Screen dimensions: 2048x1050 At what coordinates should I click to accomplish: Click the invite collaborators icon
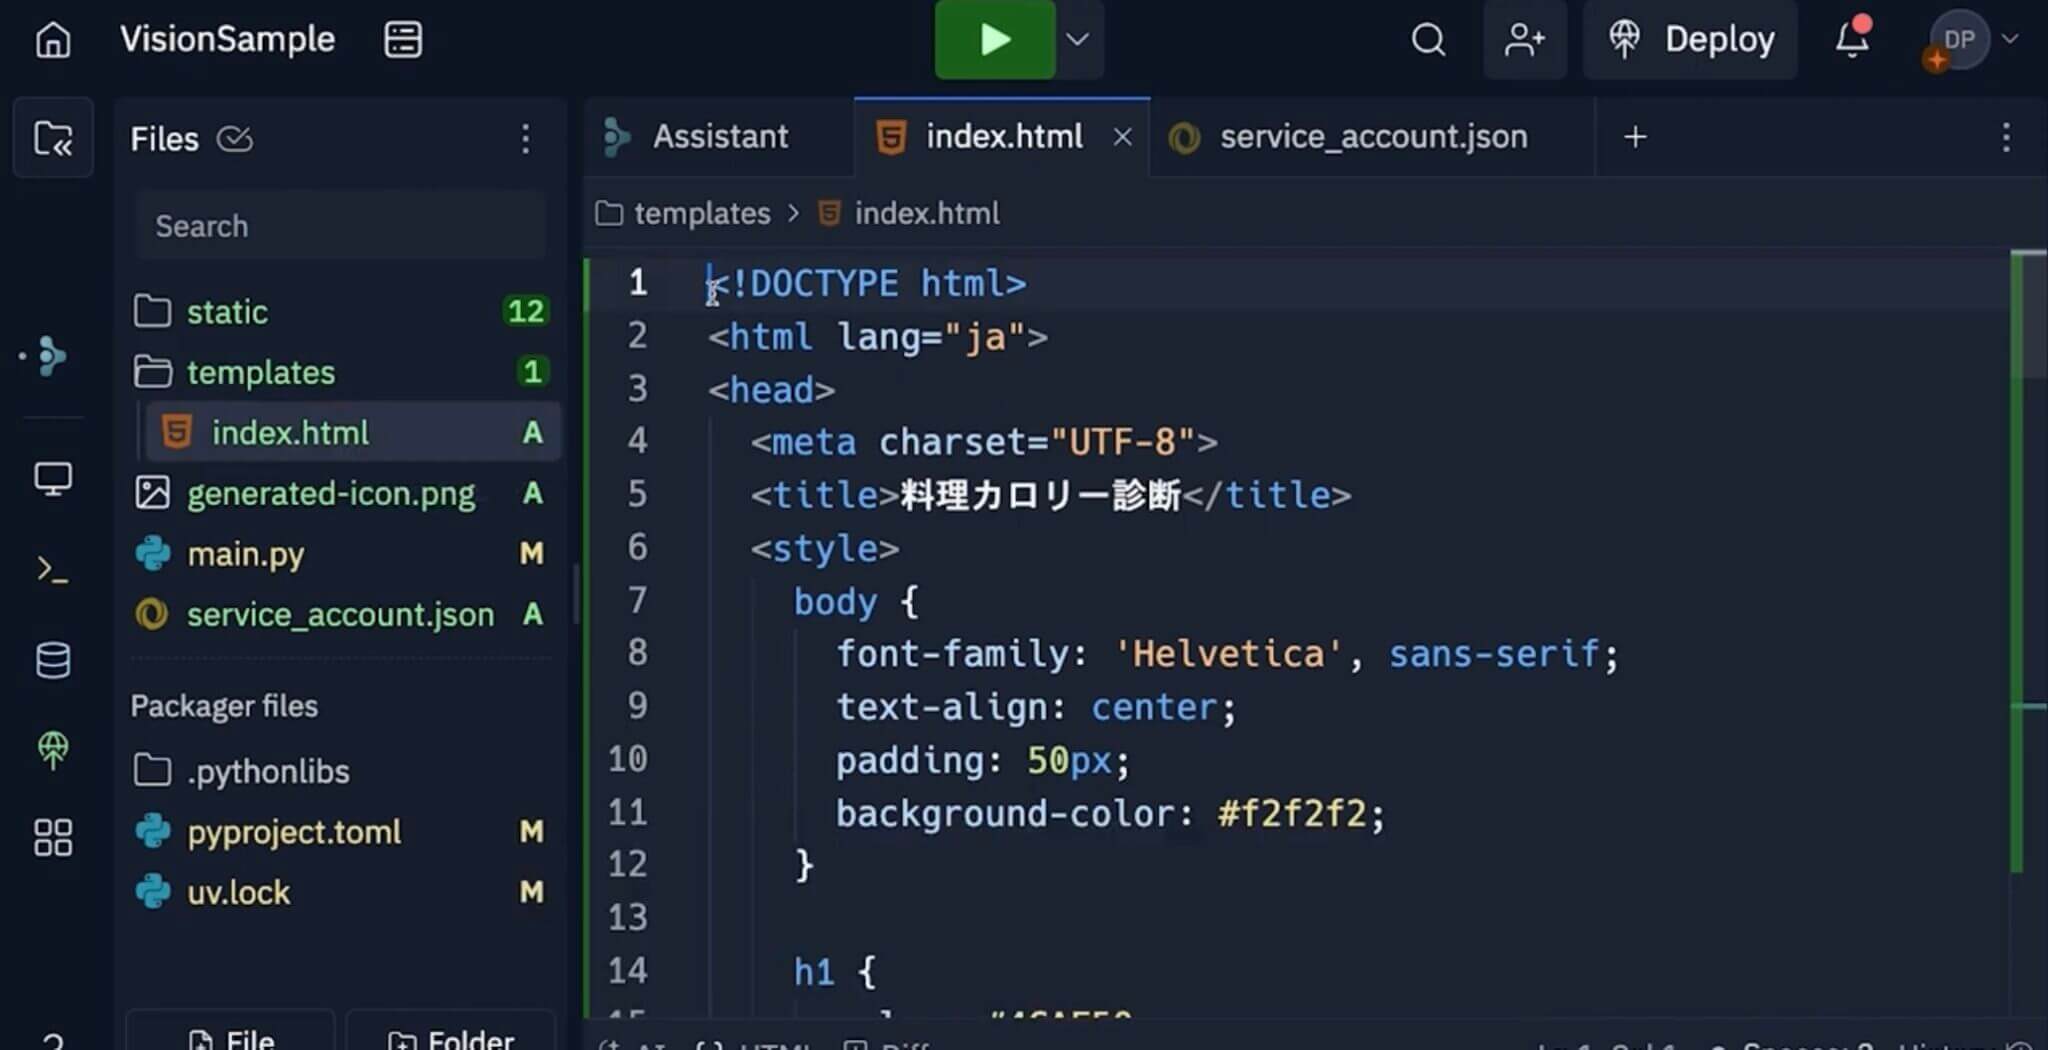(1524, 40)
